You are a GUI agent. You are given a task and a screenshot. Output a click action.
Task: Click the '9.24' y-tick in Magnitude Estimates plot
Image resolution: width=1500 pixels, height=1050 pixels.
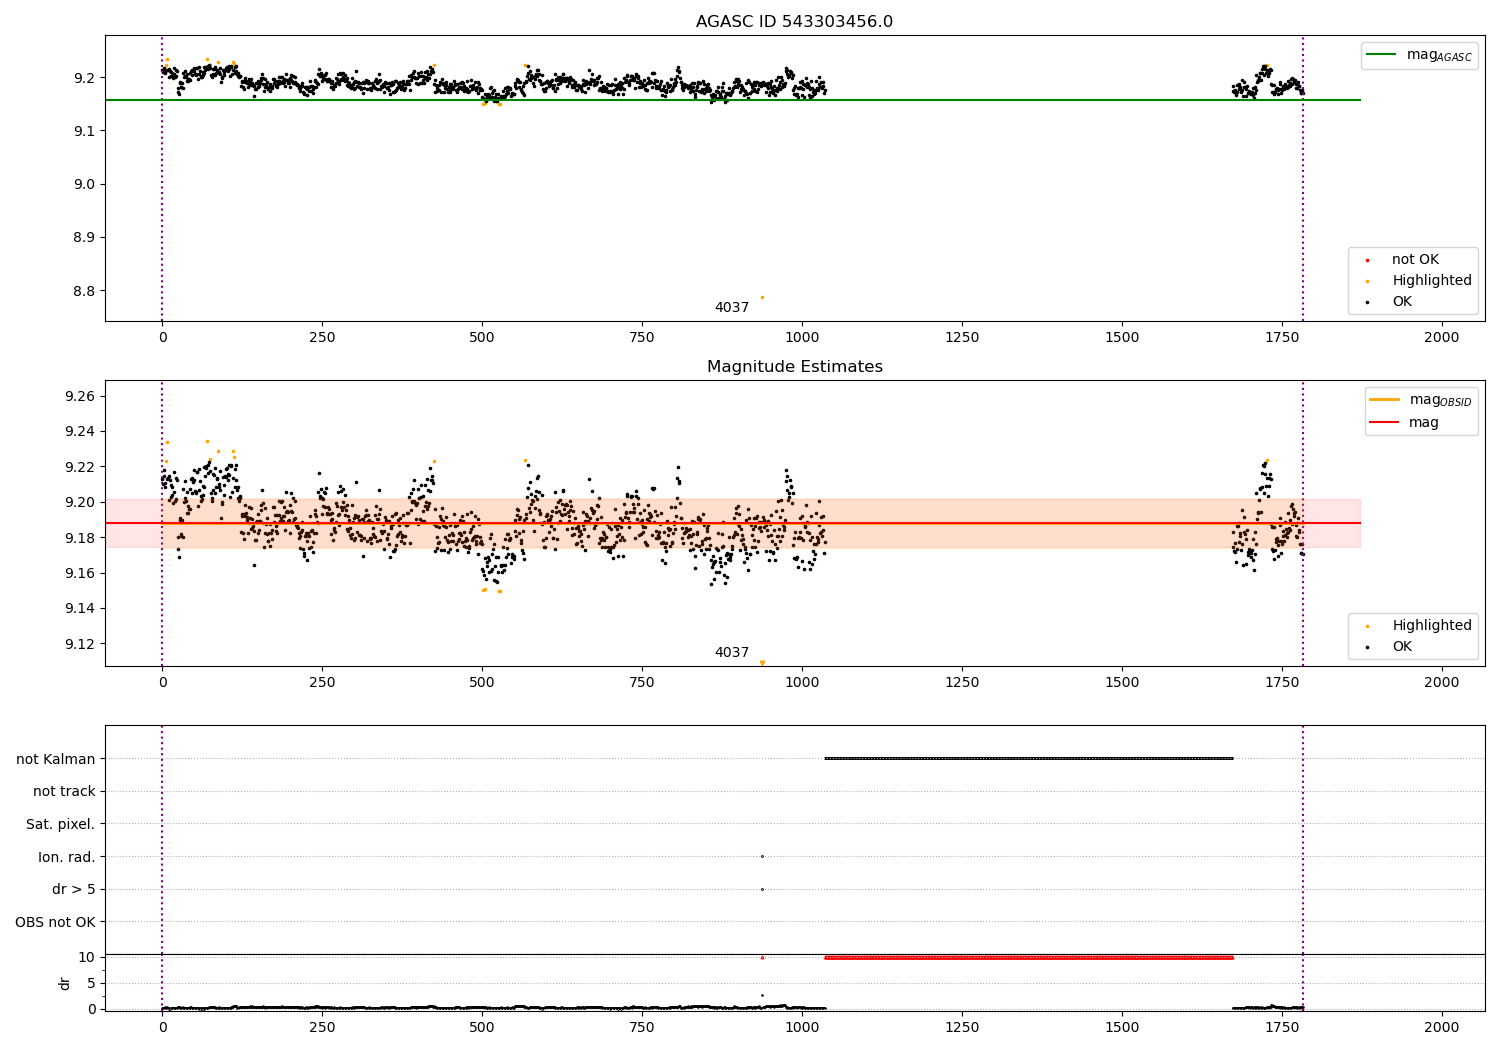click(x=80, y=432)
